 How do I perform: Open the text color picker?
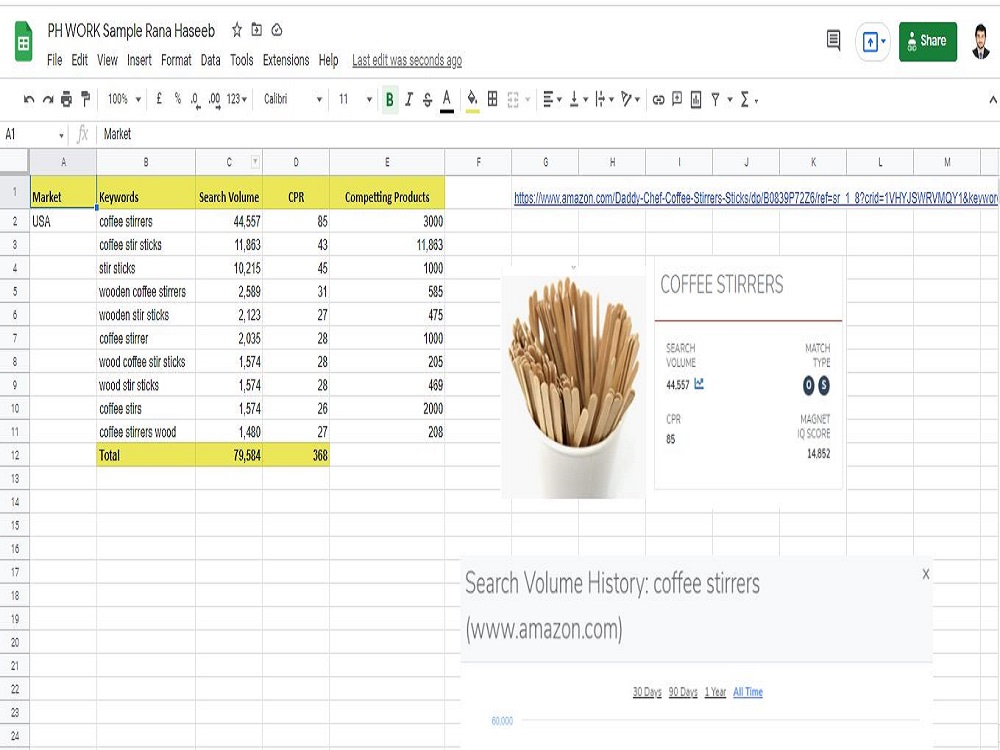[x=447, y=100]
